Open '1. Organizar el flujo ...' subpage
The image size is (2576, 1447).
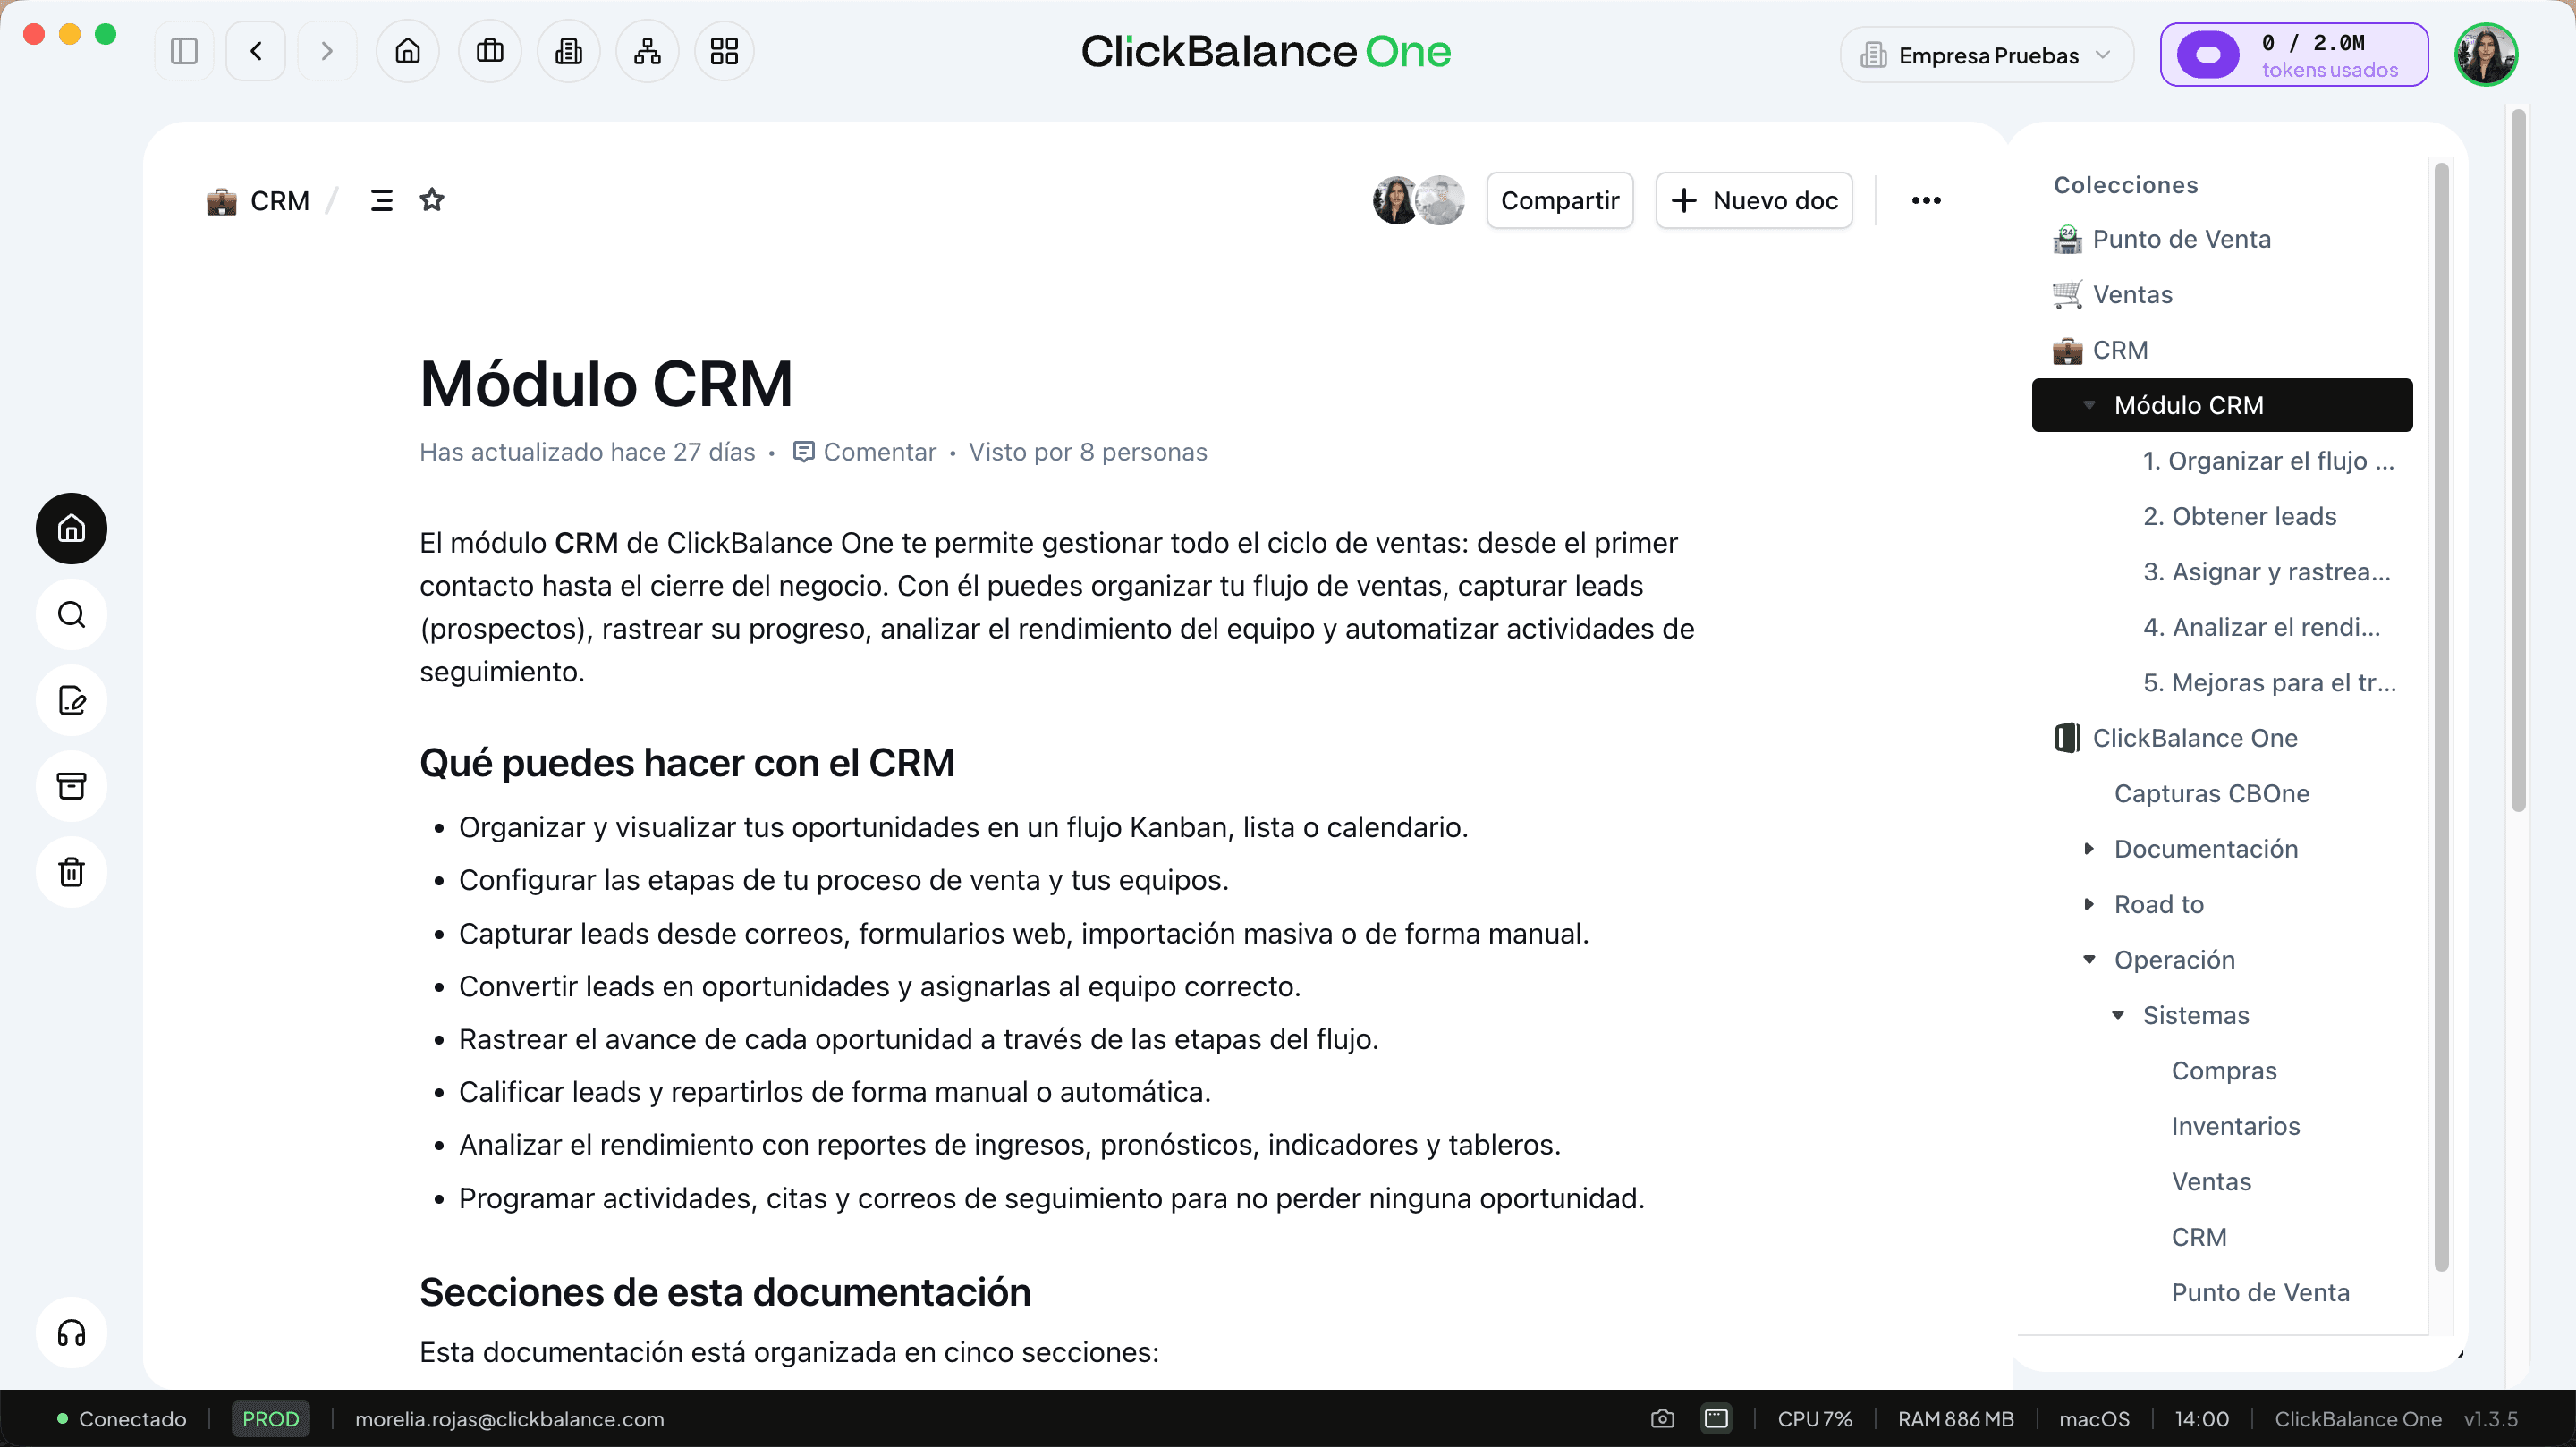(x=2268, y=461)
